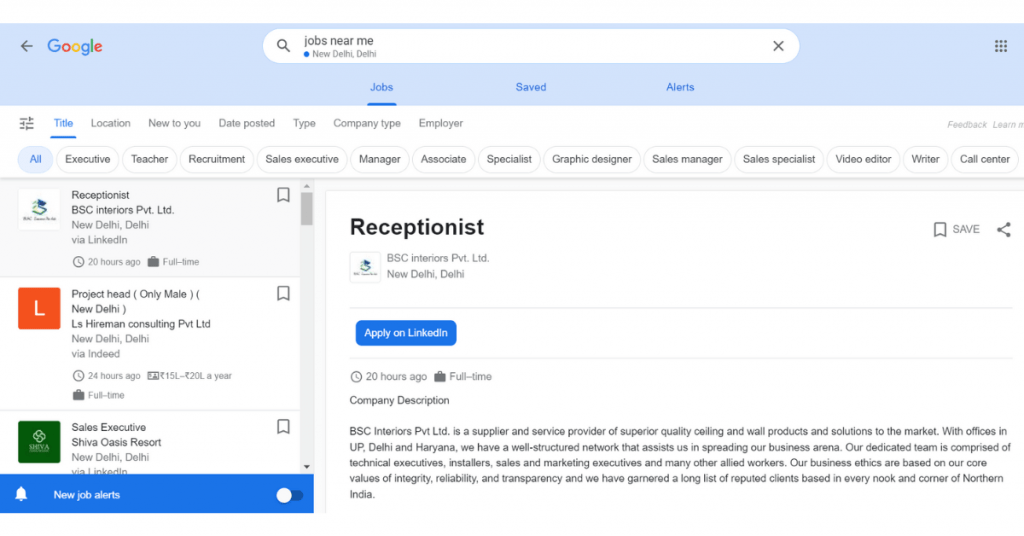
Task: Click the Company Description heading
Action: point(399,400)
